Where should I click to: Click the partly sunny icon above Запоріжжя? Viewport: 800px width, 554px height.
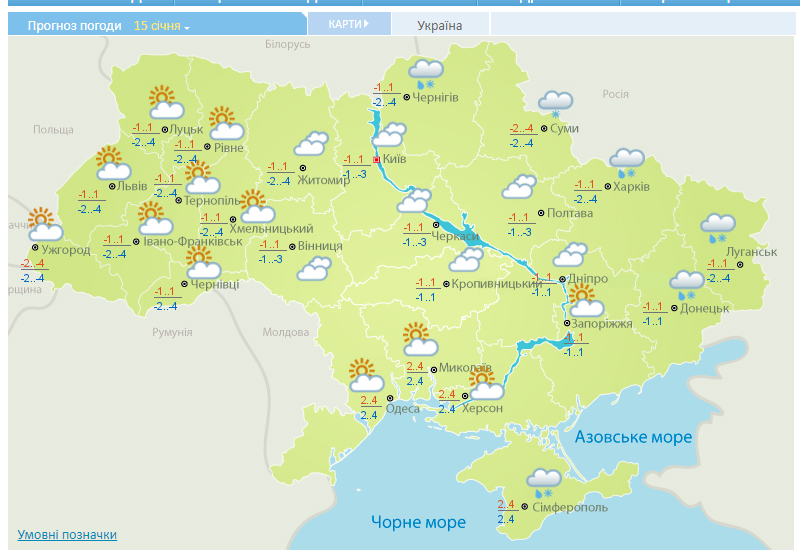(x=587, y=301)
